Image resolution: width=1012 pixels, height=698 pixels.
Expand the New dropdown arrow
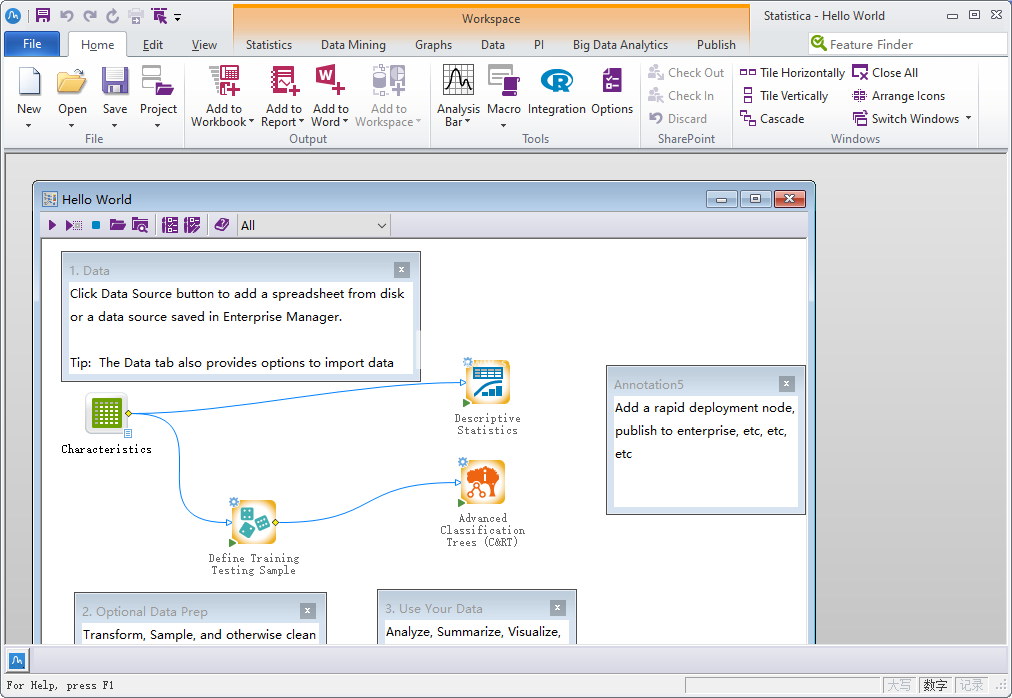tap(29, 125)
